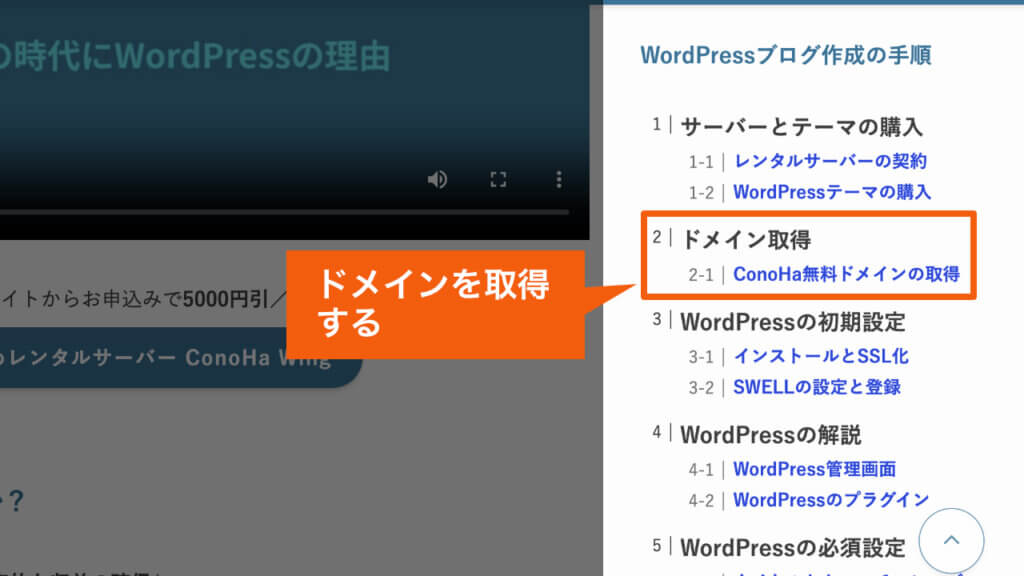This screenshot has height=576, width=1024.
Task: Open the WordPressテーマの購入 link
Action: point(832,192)
